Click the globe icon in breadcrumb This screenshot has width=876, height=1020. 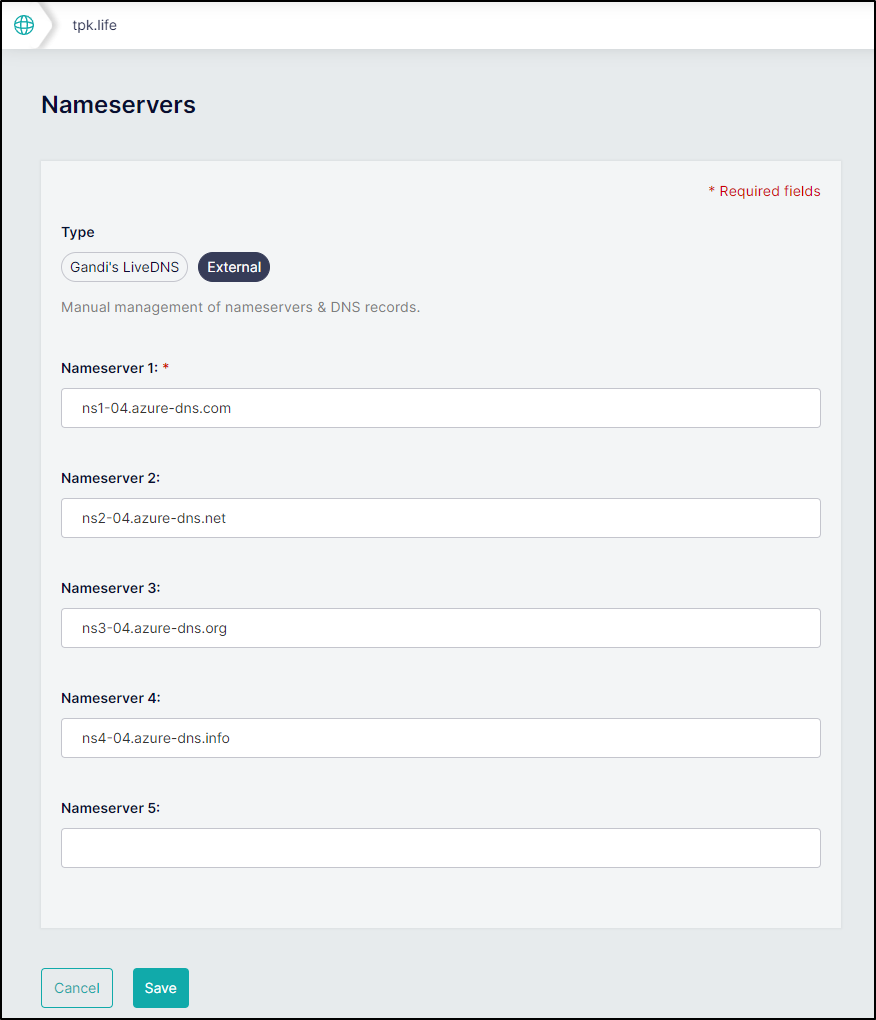(x=24, y=25)
